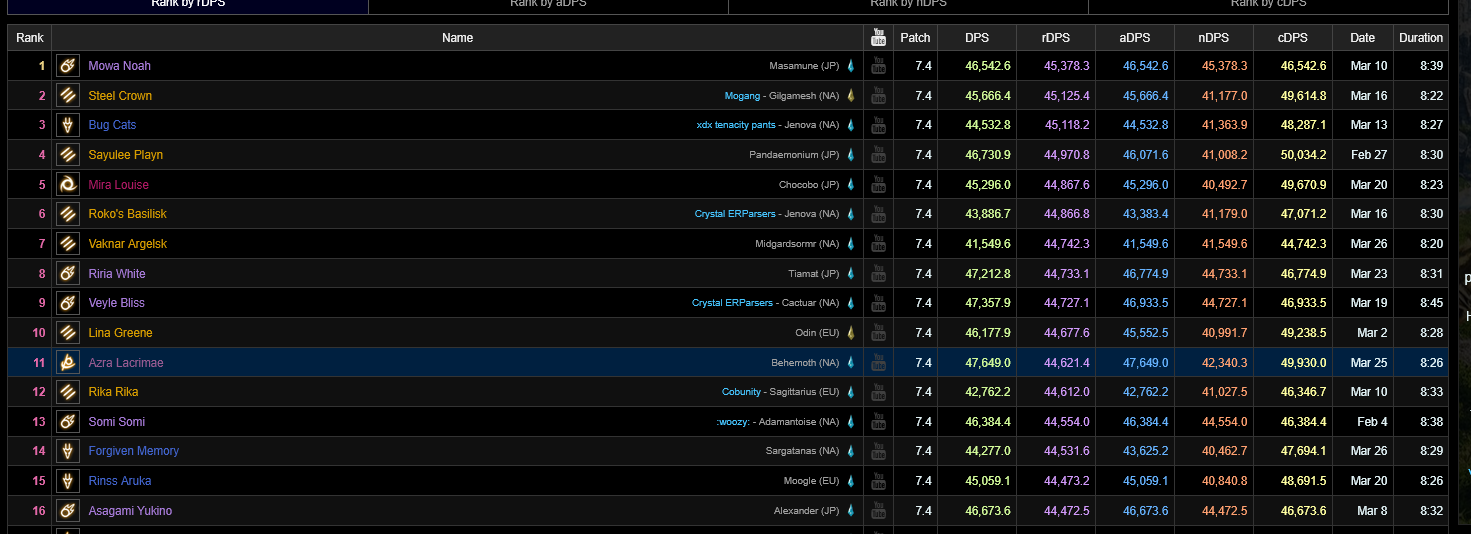Image resolution: width=1471 pixels, height=534 pixels.
Task: Switch to the Rank by nDPS tab
Action: coord(908,5)
